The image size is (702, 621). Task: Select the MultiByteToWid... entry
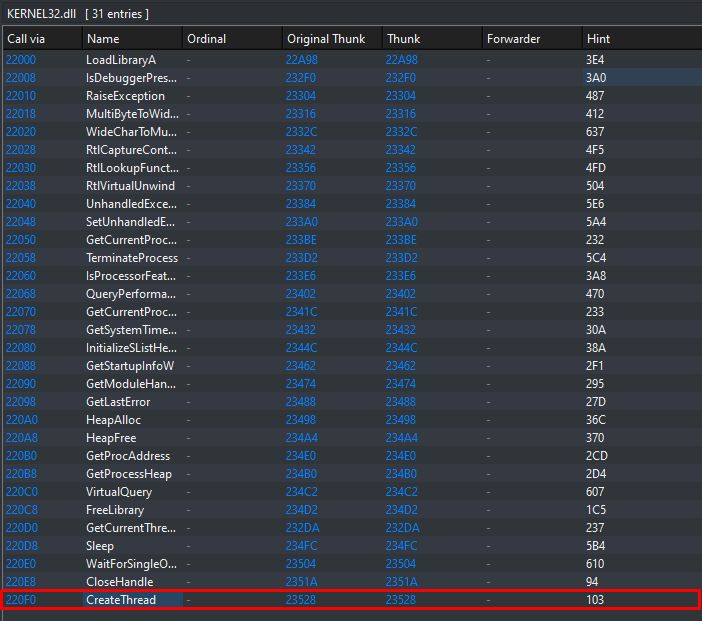133,114
